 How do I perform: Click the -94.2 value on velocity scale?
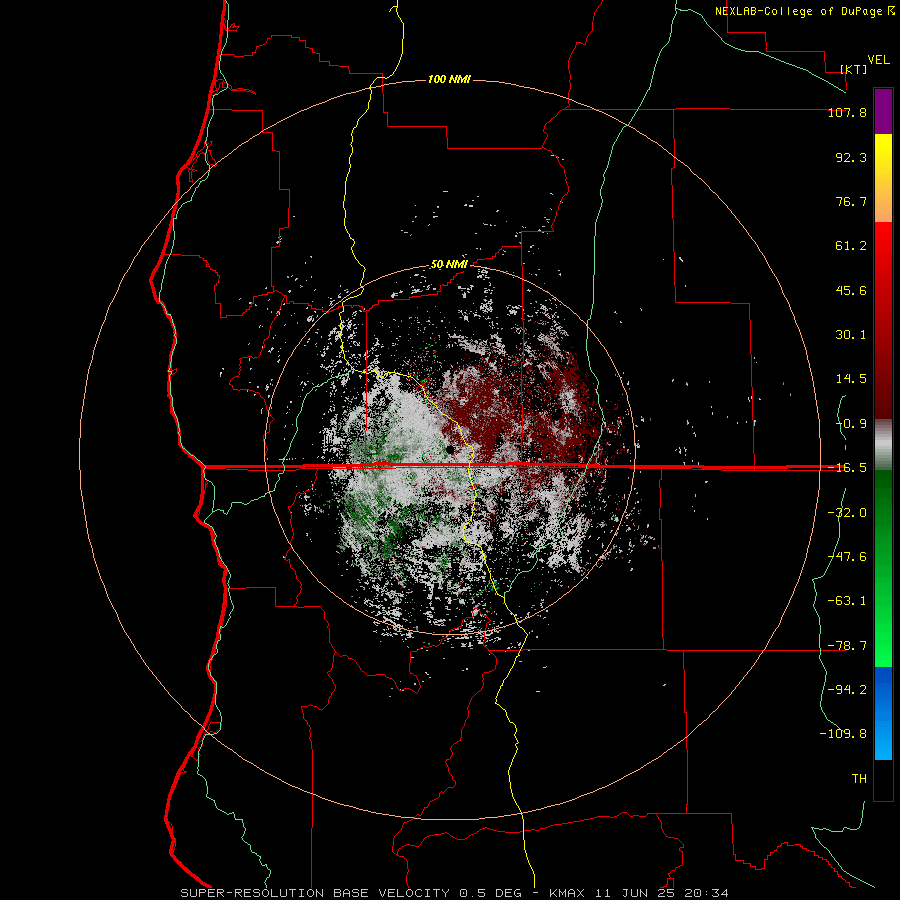[x=847, y=690]
